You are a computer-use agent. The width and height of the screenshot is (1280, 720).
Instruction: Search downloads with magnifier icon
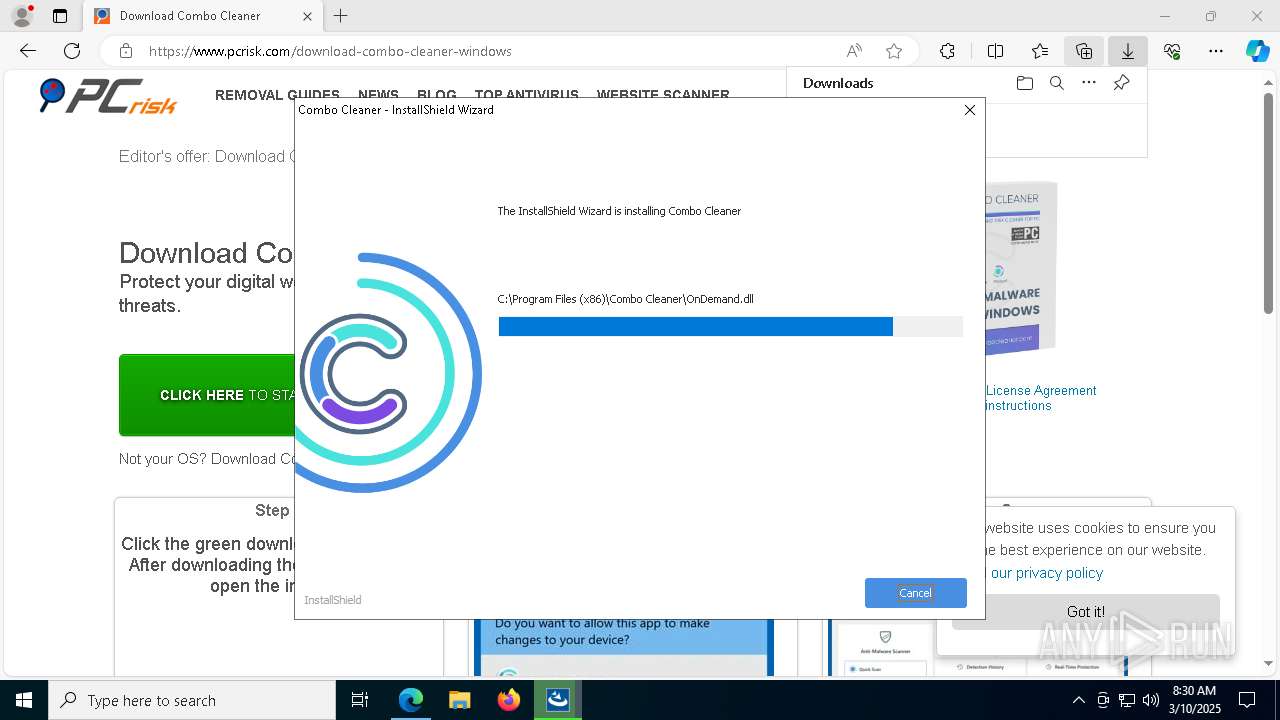click(1056, 83)
